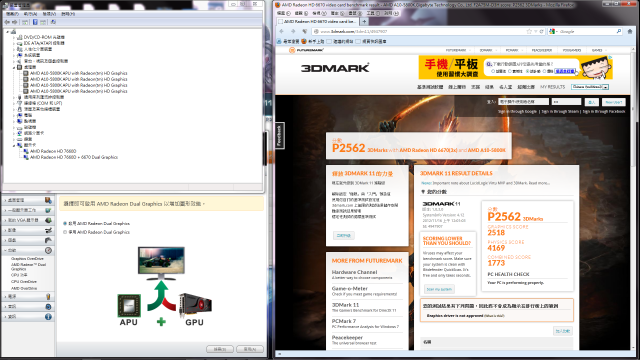This screenshot has width=640, height=360.
Task: Click the left-hand button at Catalyst panel bottom
Action: tap(220, 349)
